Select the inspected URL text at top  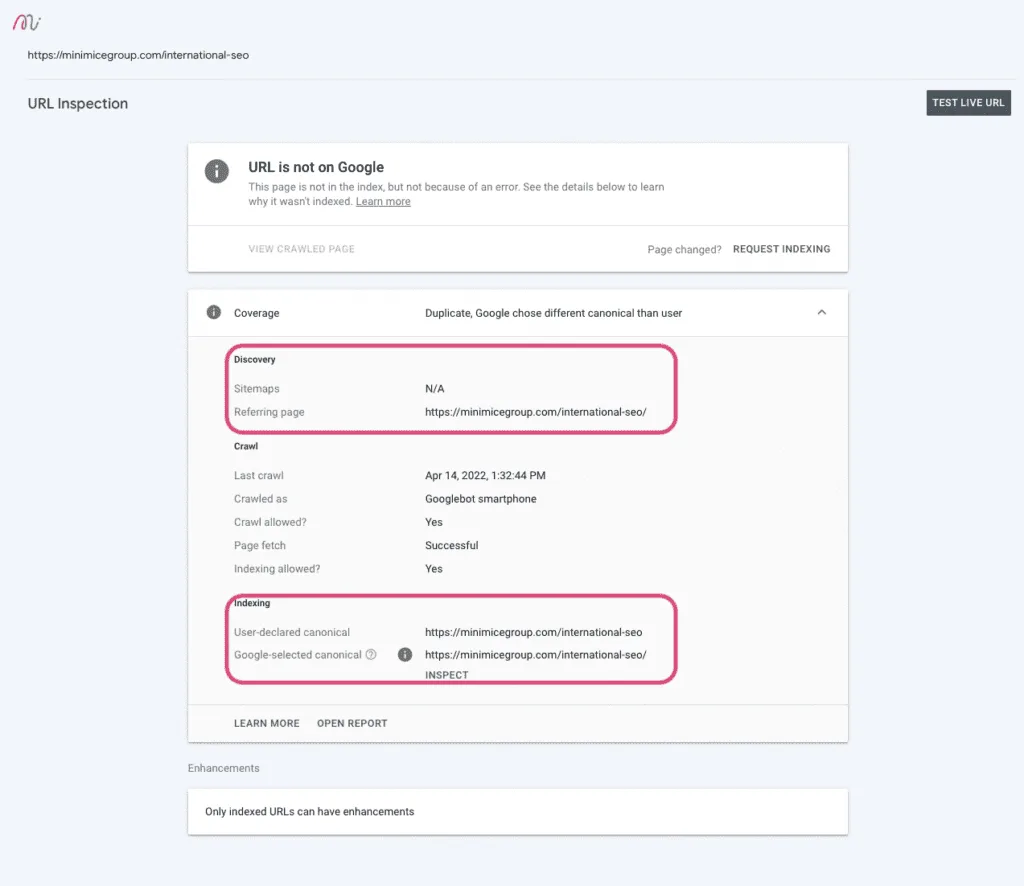pos(138,55)
